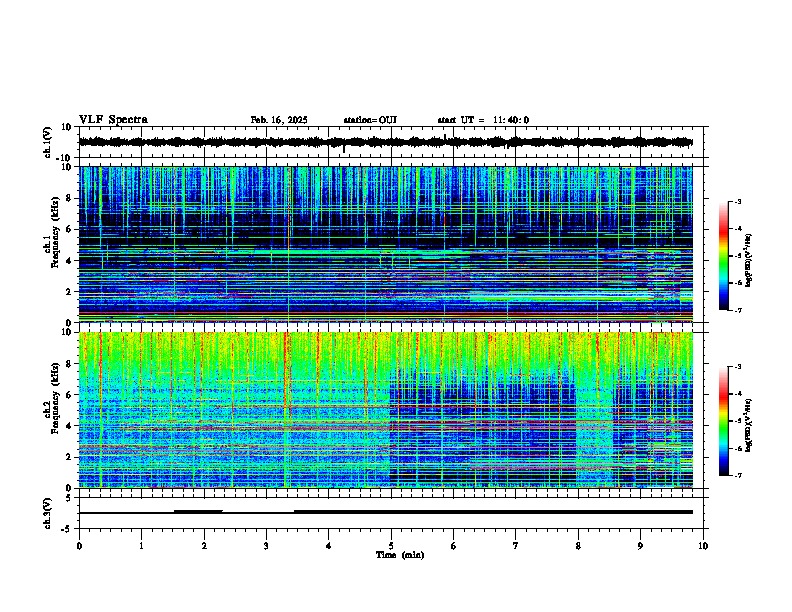Click time axis tick label "1"
This screenshot has width=792, height=612.
(x=141, y=546)
